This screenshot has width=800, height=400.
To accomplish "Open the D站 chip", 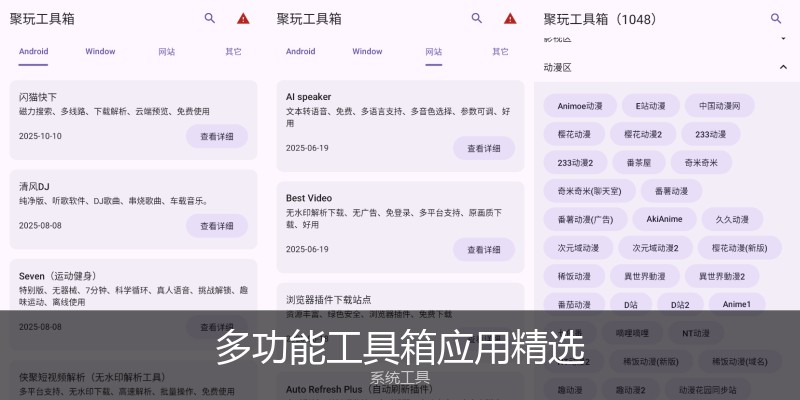I will pyautogui.click(x=631, y=305).
